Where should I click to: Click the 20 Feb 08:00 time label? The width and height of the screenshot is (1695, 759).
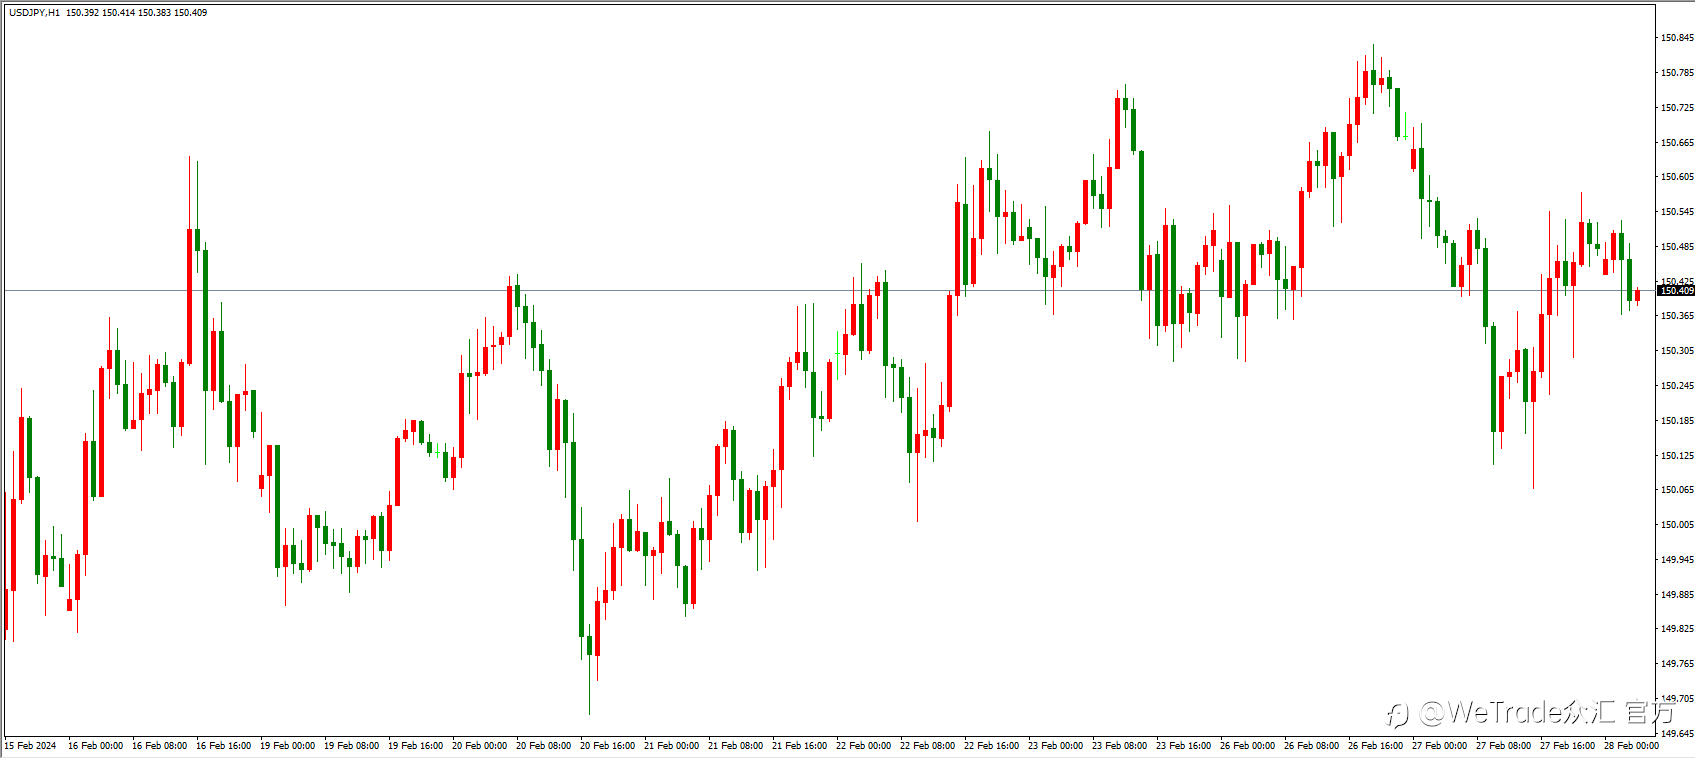tap(544, 746)
